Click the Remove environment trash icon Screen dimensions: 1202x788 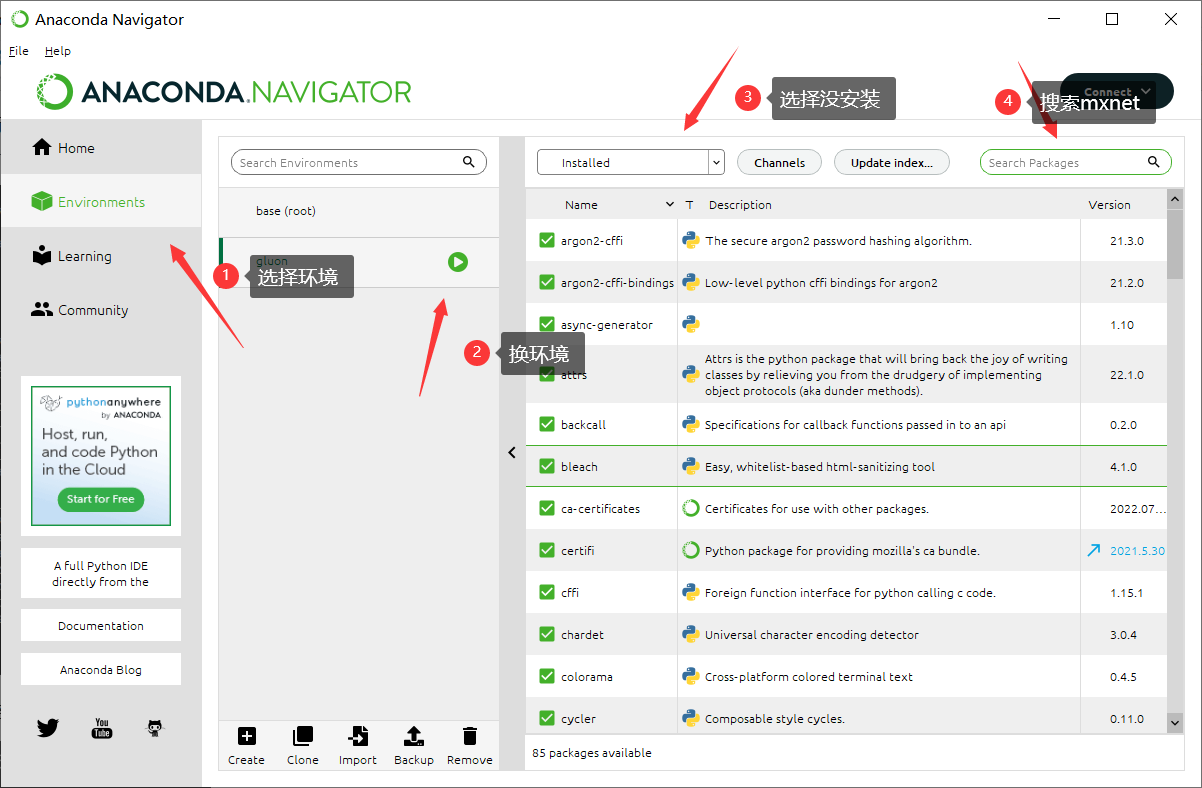tap(469, 737)
